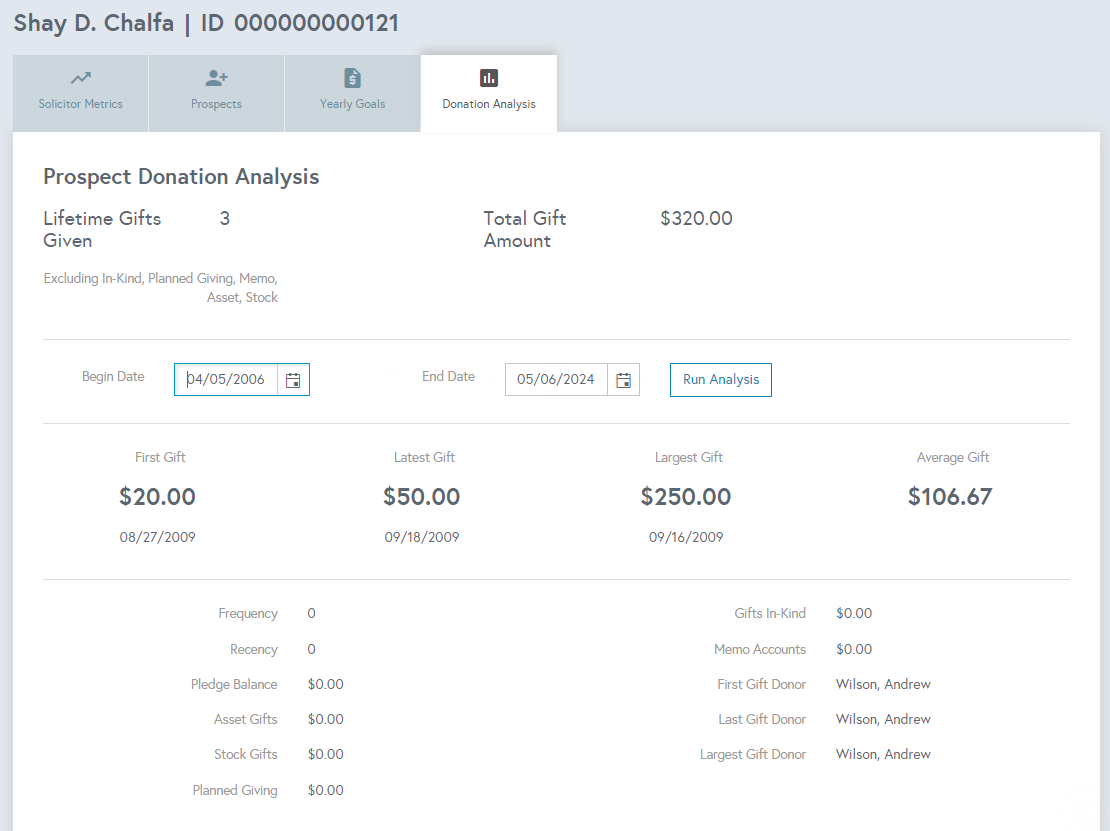Select the Lifetime Gifts Given value 3

click(x=224, y=218)
